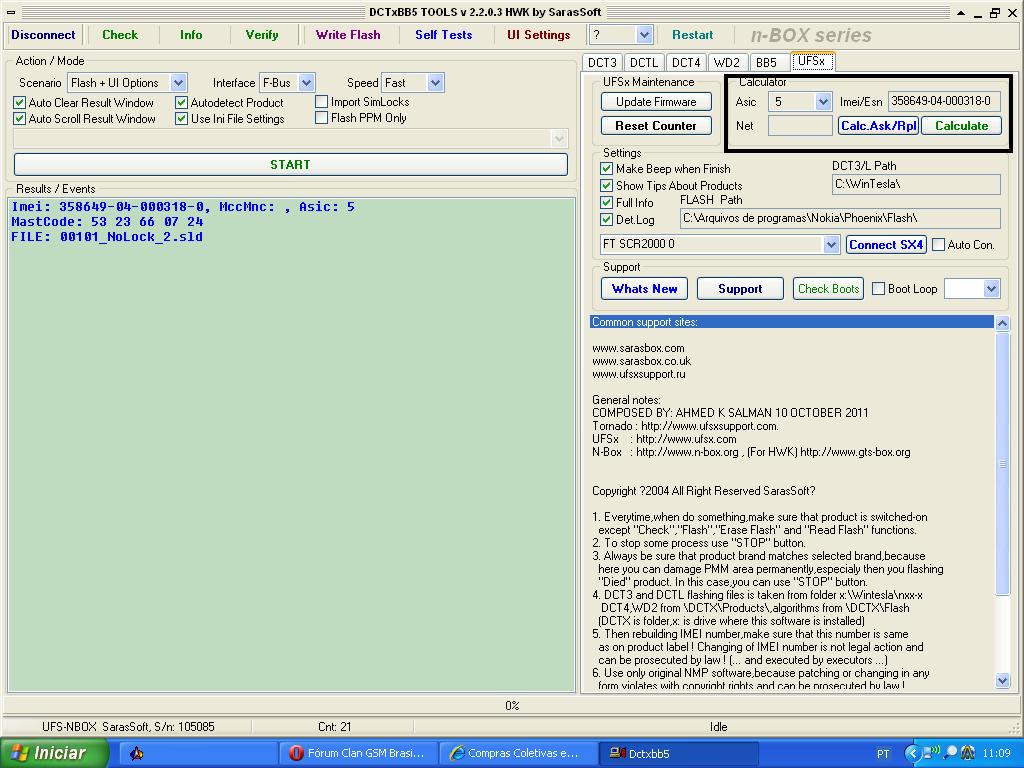Click the support notes scrollbar thumb
The height and width of the screenshot is (768, 1024).
click(x=1002, y=464)
